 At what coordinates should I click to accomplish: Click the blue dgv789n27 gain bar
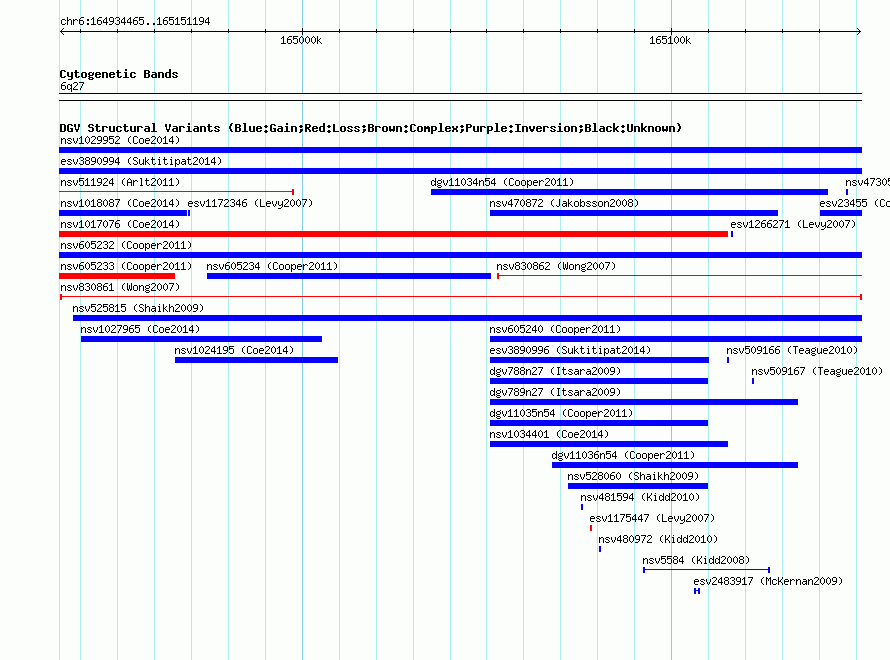point(644,402)
